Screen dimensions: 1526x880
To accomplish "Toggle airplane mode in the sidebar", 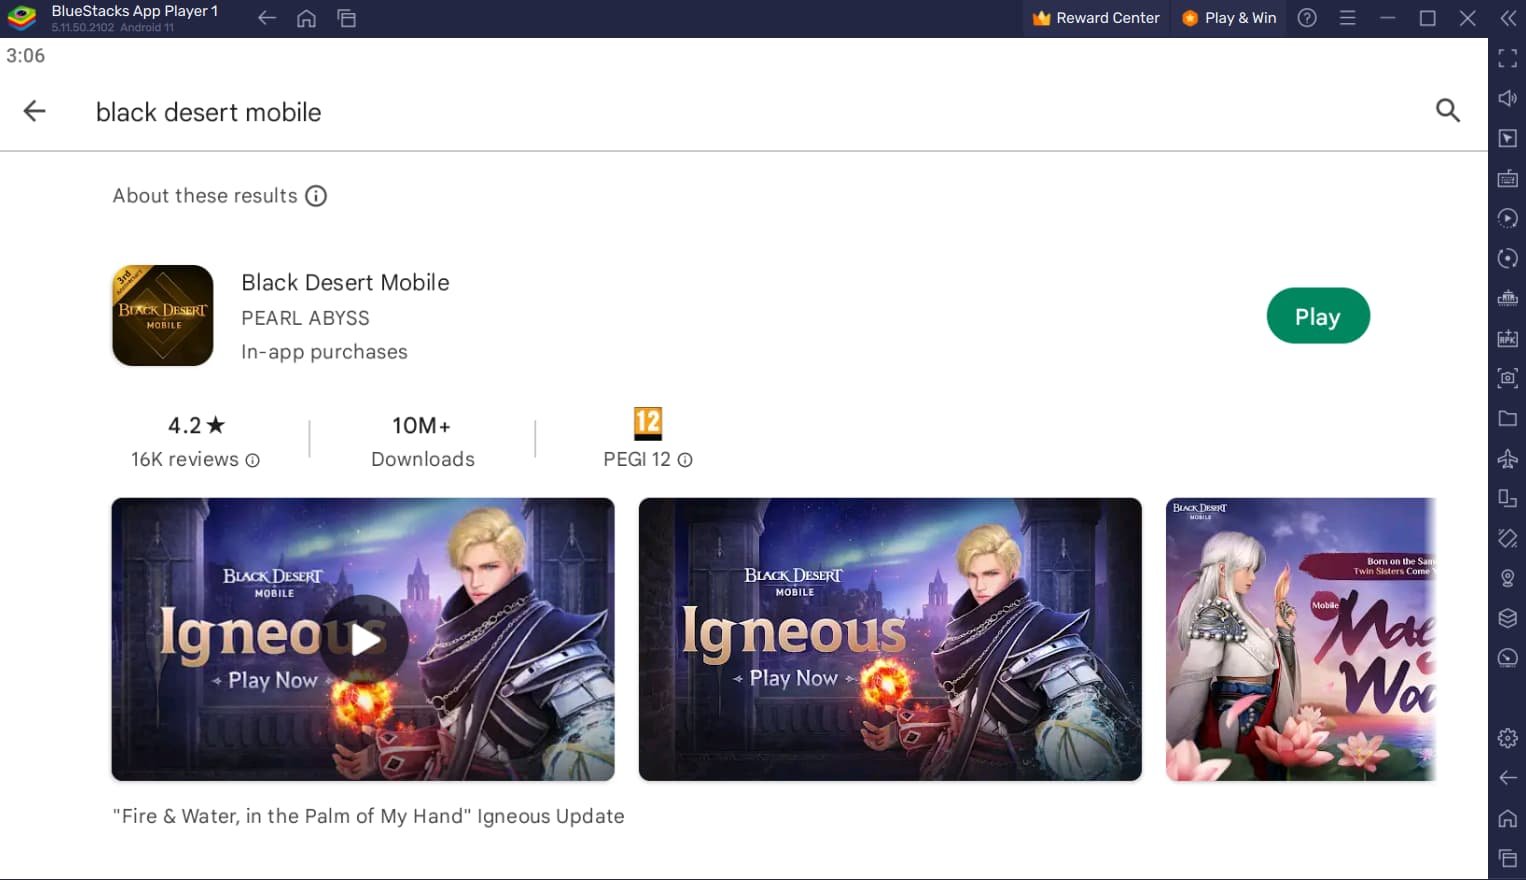I will point(1507,458).
